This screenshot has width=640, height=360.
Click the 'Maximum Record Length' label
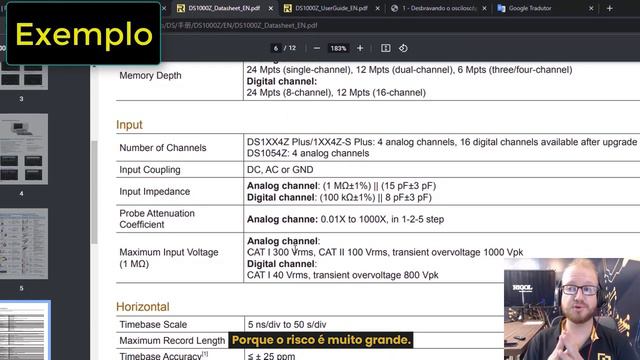click(x=172, y=340)
